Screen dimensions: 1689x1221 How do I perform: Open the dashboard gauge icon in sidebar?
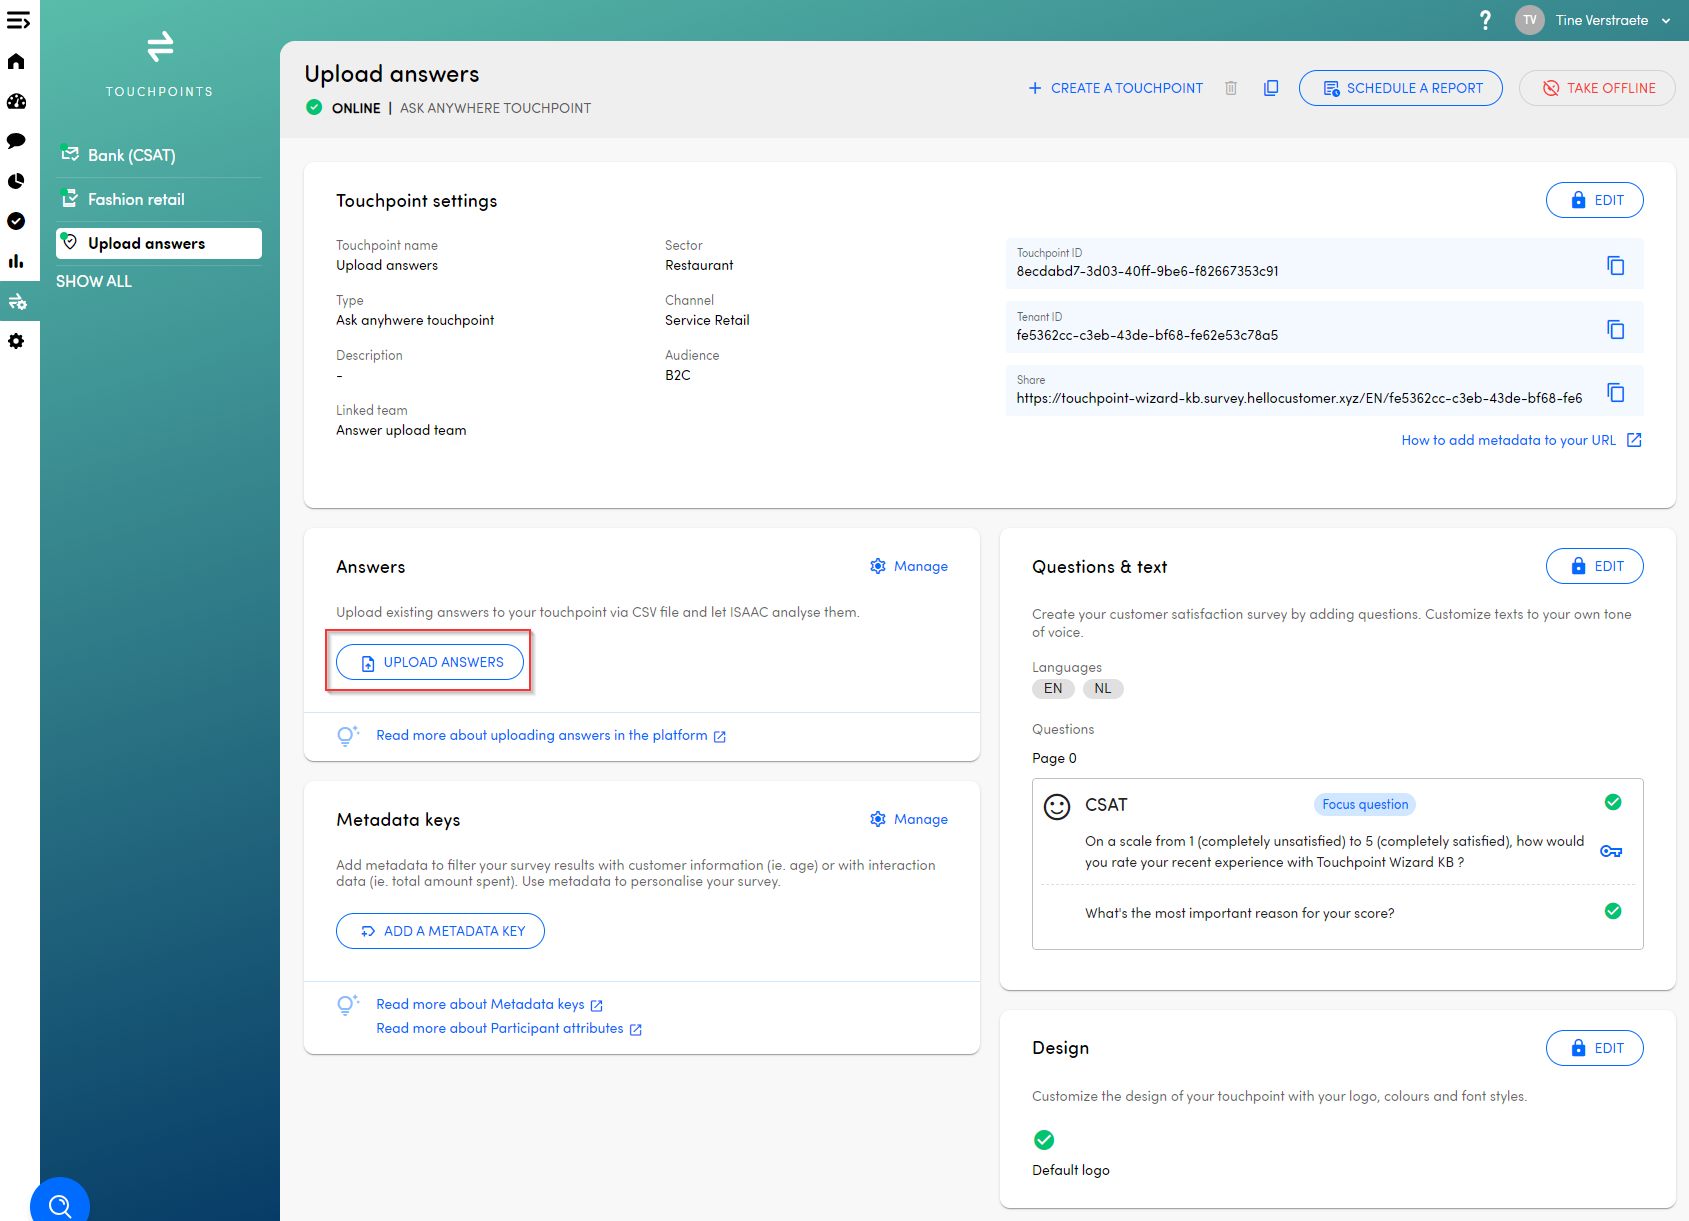(16, 102)
